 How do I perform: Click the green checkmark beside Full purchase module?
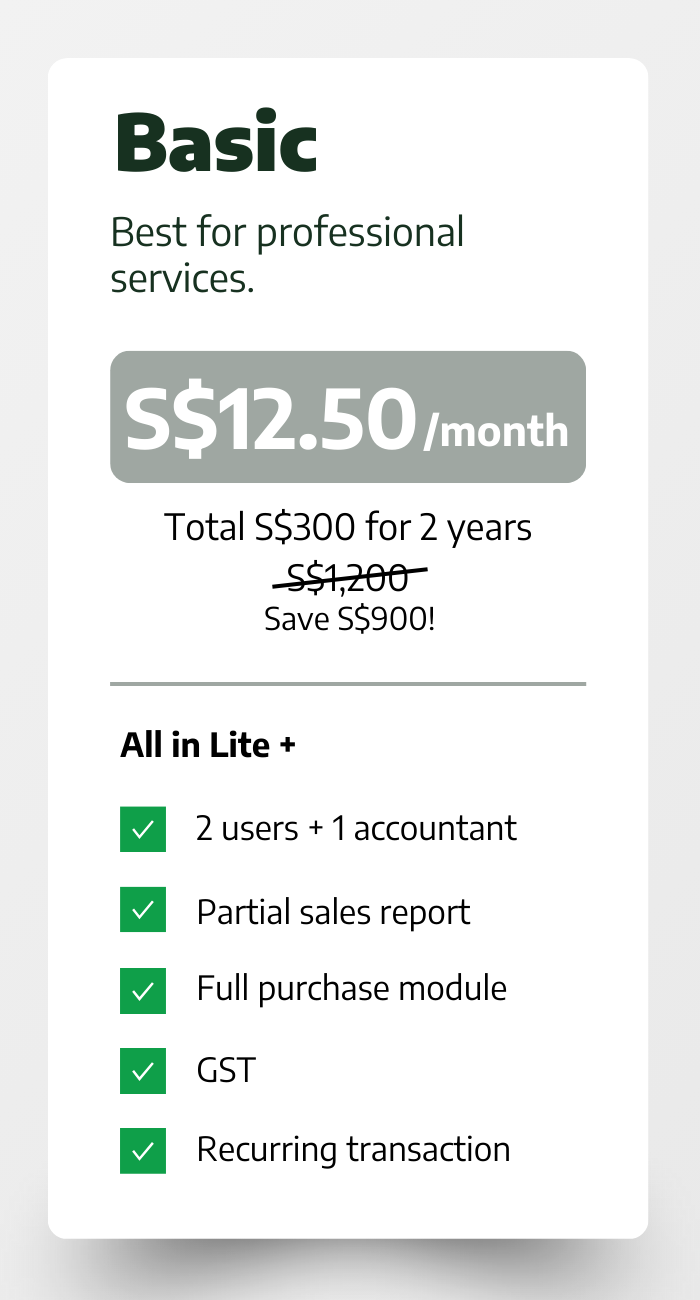pos(143,989)
